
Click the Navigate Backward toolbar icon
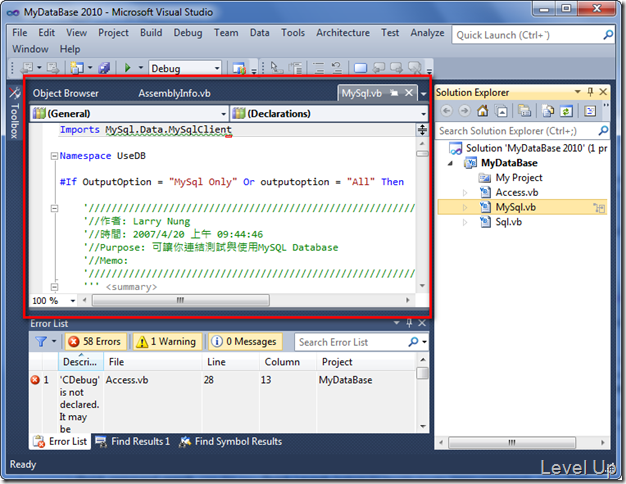pyautogui.click(x=28, y=68)
